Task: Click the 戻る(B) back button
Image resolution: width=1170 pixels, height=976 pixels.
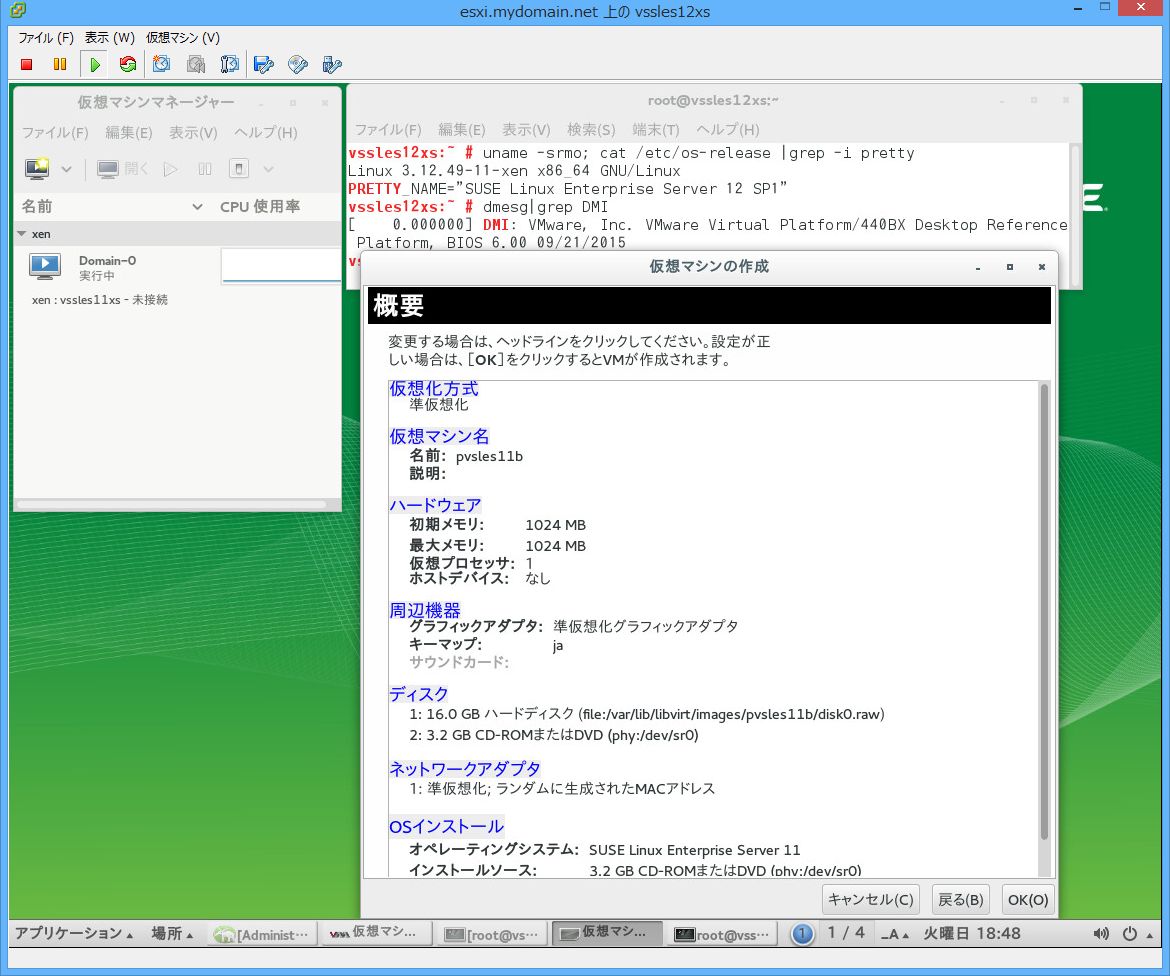Action: pyautogui.click(x=960, y=899)
